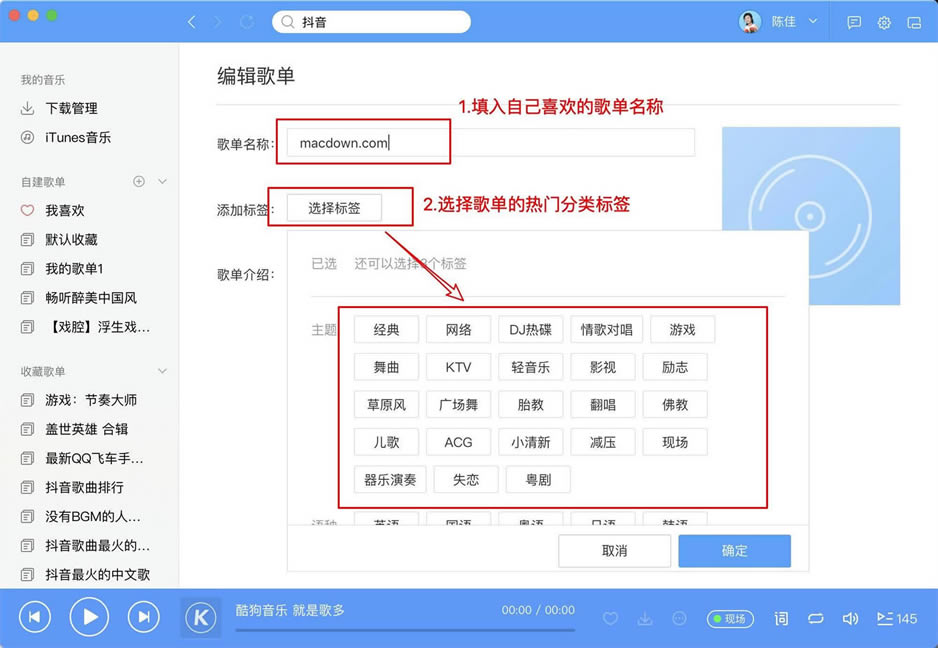Change the loop playback mode
Screen dimensions: 938x648
[816, 618]
